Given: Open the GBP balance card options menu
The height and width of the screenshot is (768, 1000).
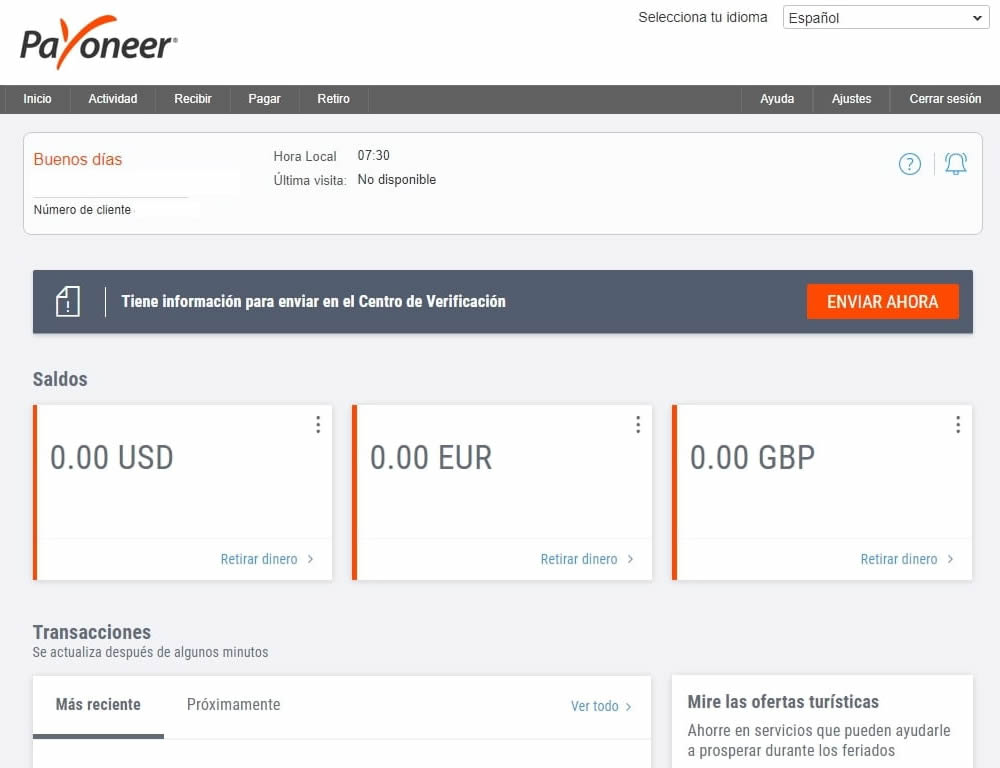Looking at the screenshot, I should click(x=957, y=424).
